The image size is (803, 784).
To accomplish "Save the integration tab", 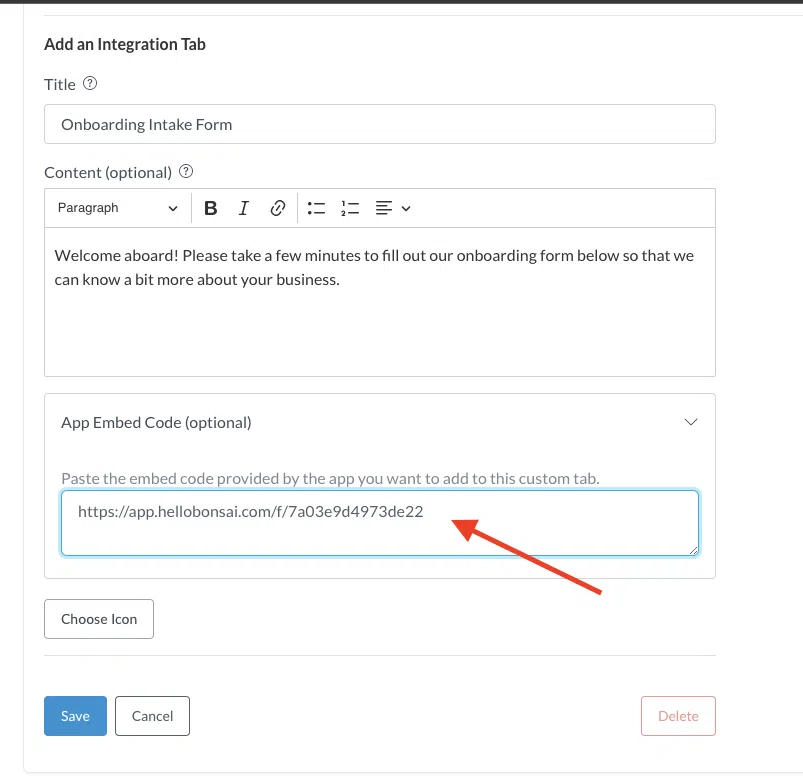I will (x=75, y=716).
